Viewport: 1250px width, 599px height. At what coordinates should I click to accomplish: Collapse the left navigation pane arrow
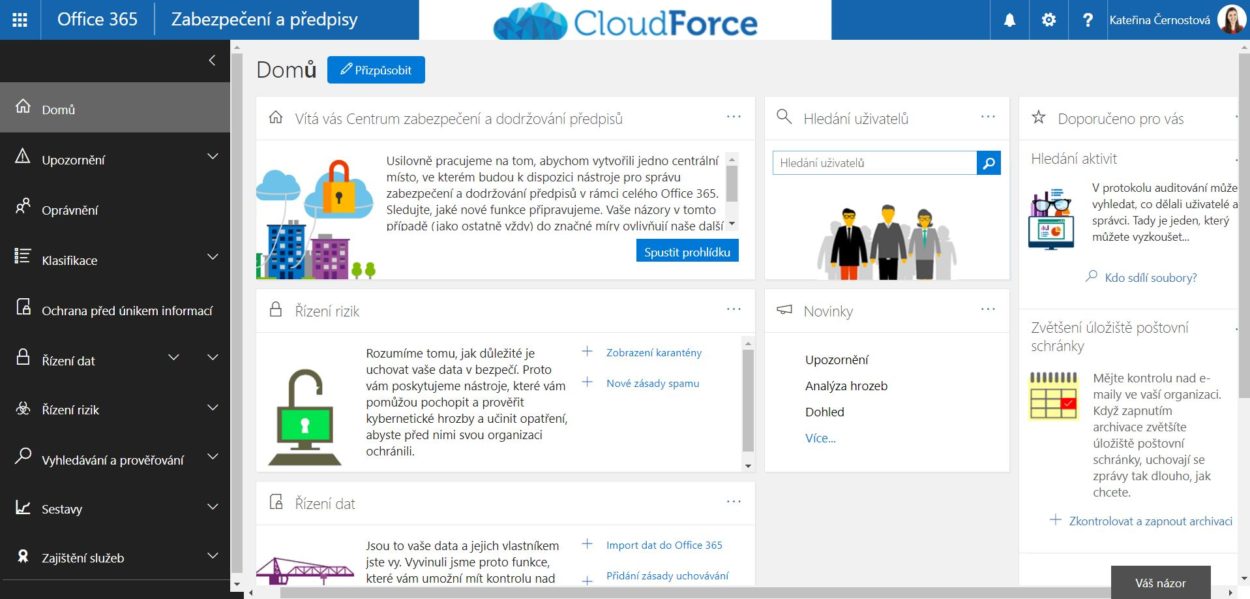point(211,61)
